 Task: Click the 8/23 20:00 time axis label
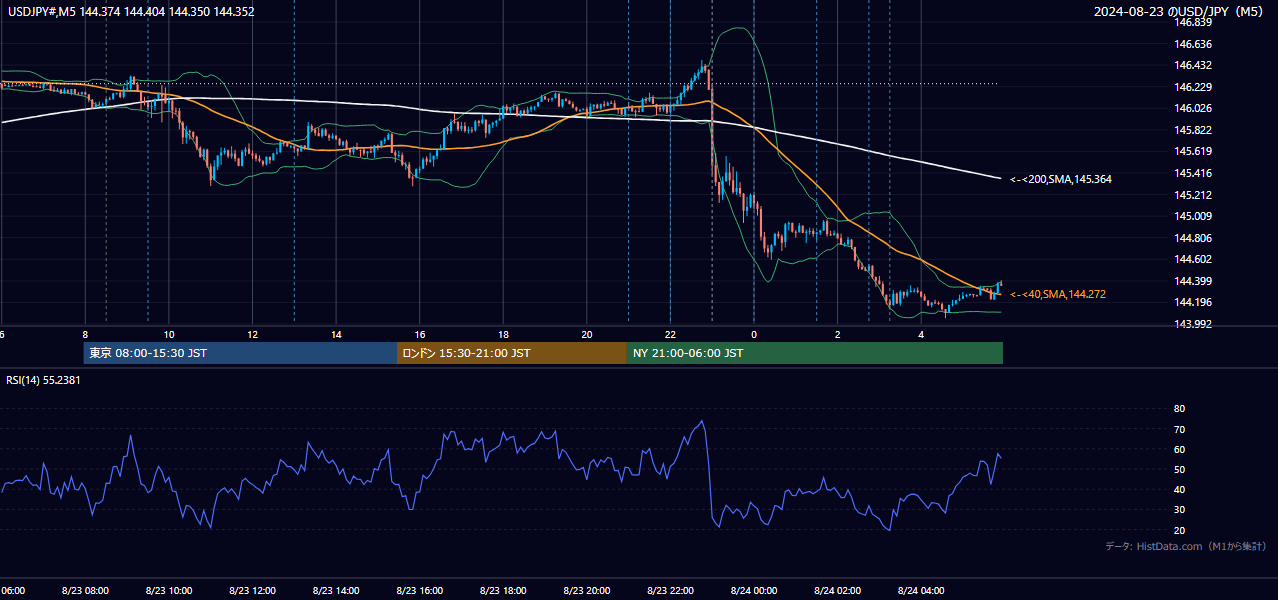point(587,590)
